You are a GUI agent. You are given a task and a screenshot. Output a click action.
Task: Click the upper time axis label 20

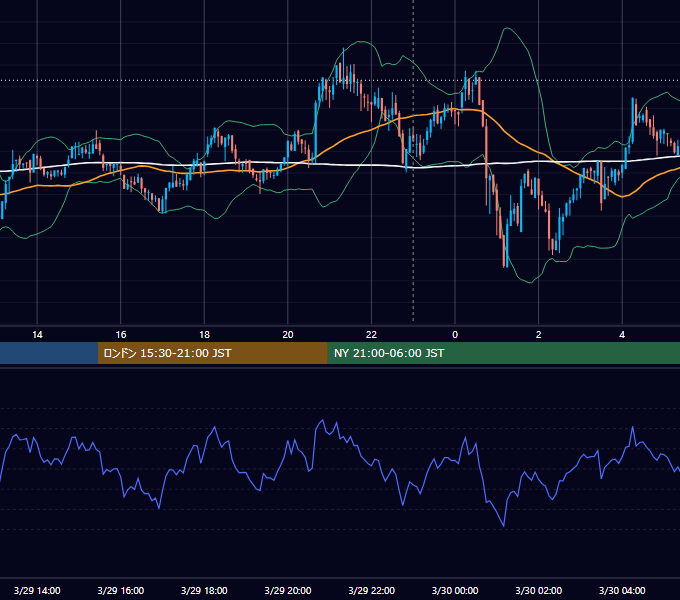click(x=288, y=335)
